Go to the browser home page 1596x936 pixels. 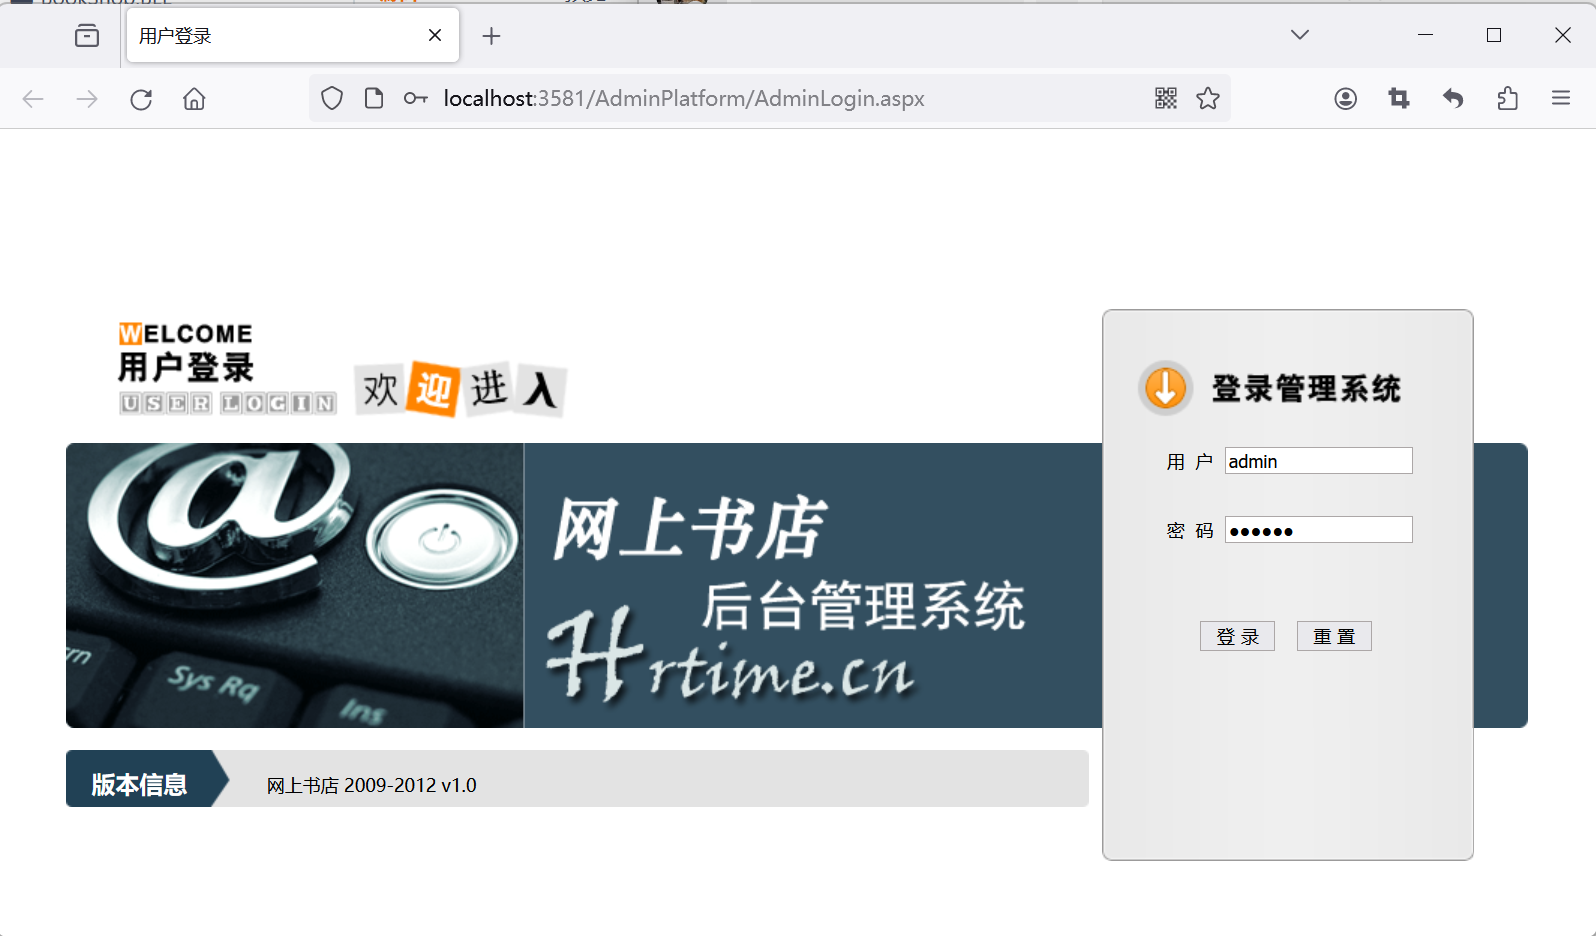tap(194, 99)
